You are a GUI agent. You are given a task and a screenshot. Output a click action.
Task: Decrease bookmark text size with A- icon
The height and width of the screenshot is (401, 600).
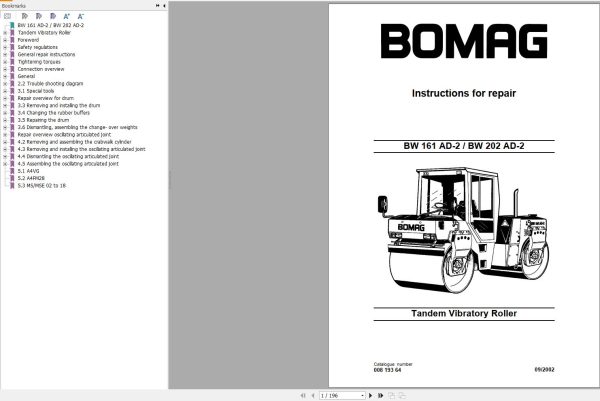[80, 16]
